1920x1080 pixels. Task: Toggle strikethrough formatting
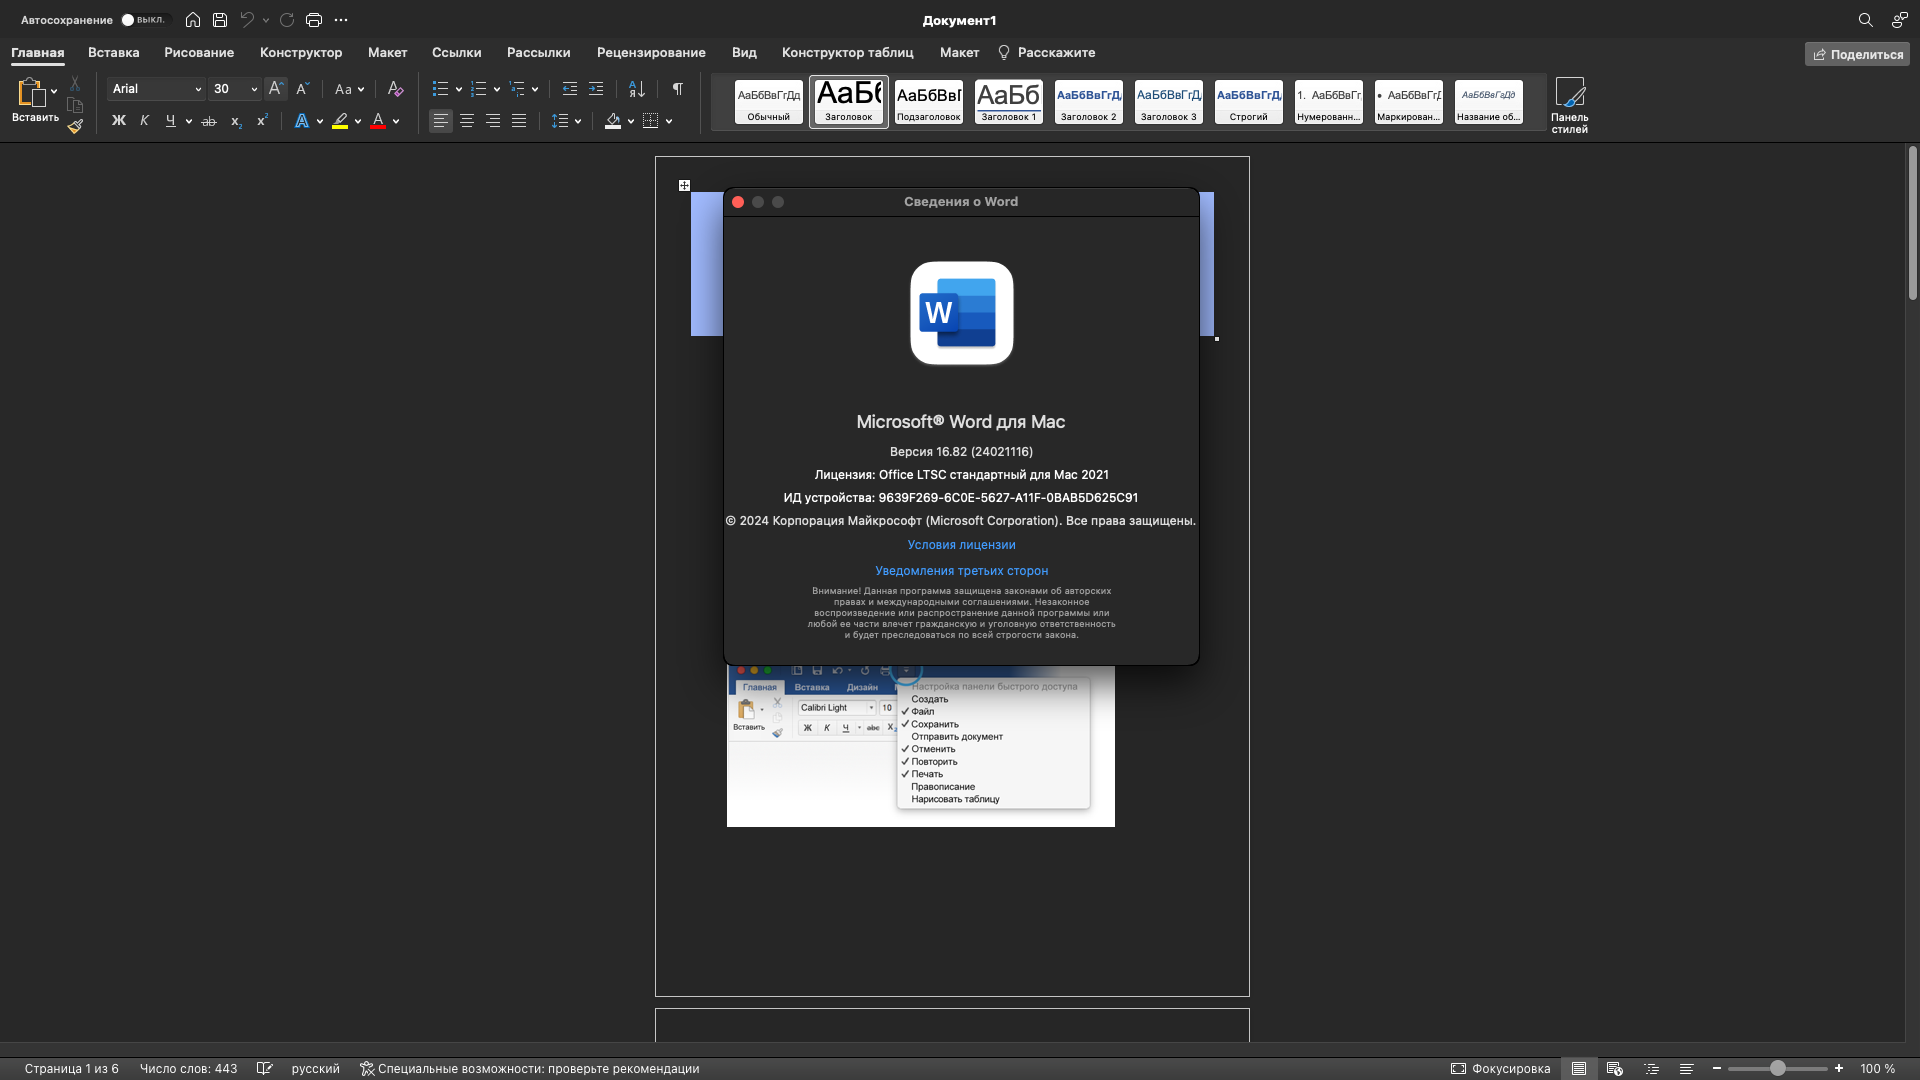(x=209, y=121)
